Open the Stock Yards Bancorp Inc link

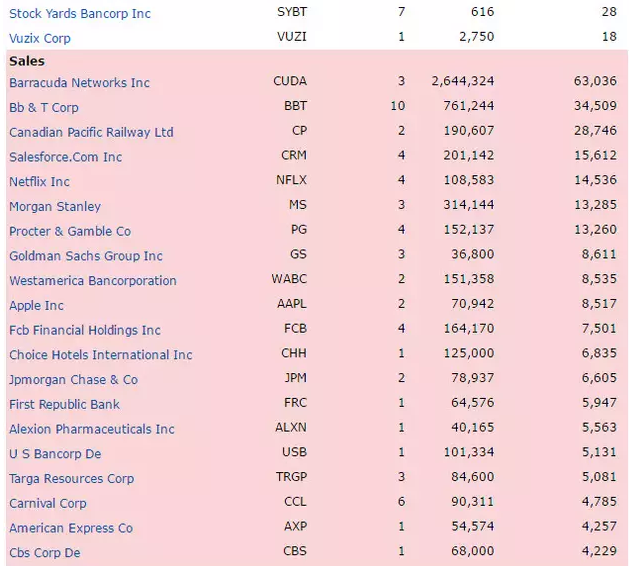[80, 14]
